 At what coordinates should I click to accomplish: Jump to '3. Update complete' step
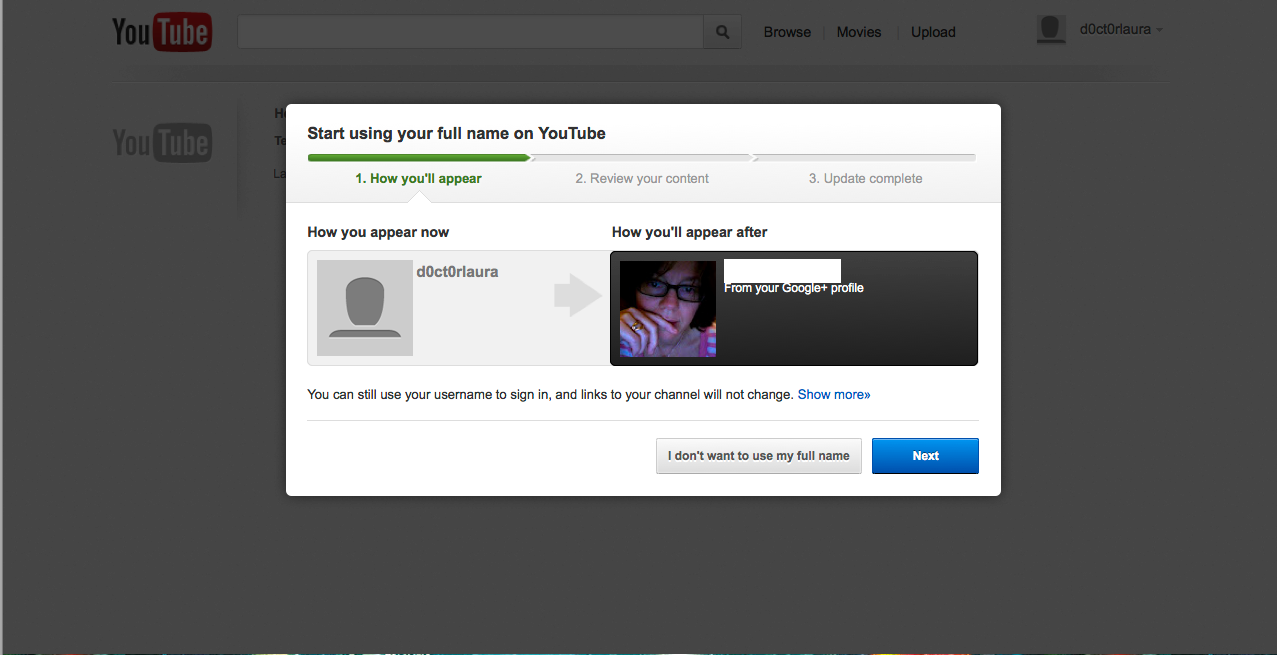865,179
